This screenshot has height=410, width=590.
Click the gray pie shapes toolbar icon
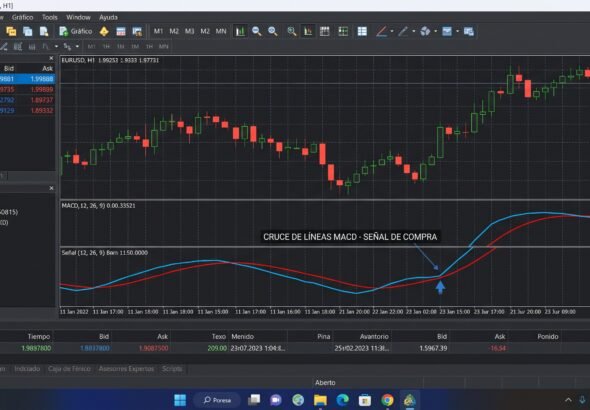425,31
